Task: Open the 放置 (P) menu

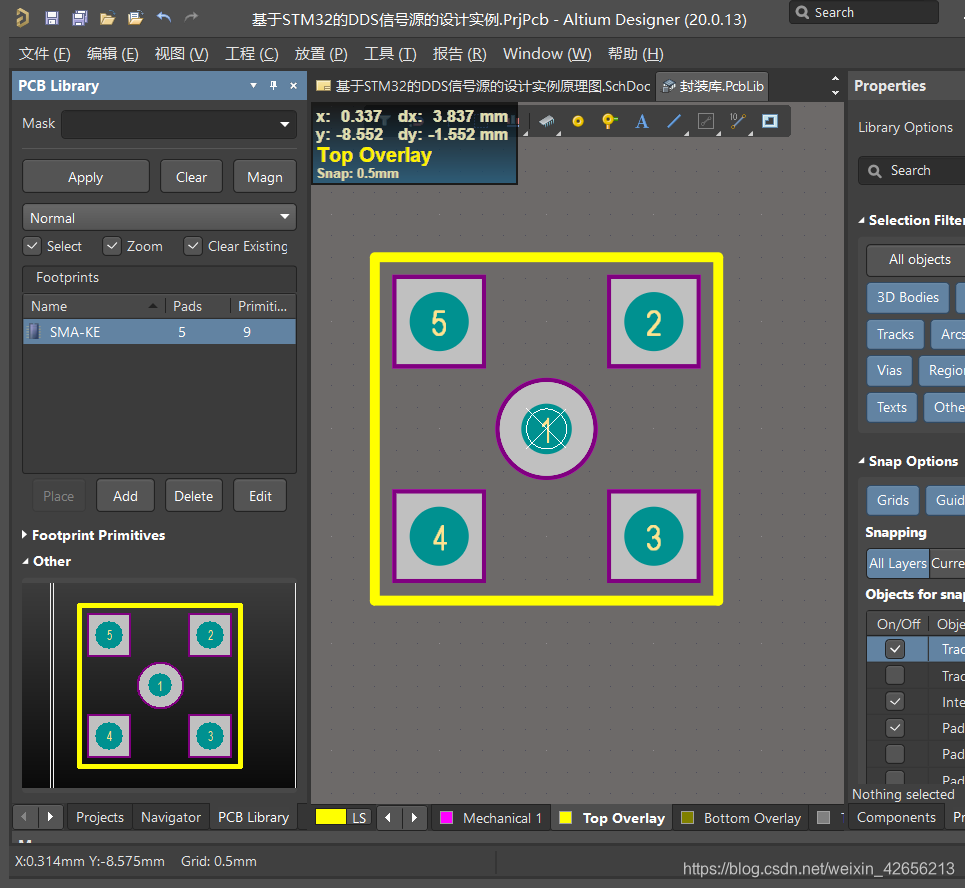Action: [x=321, y=54]
